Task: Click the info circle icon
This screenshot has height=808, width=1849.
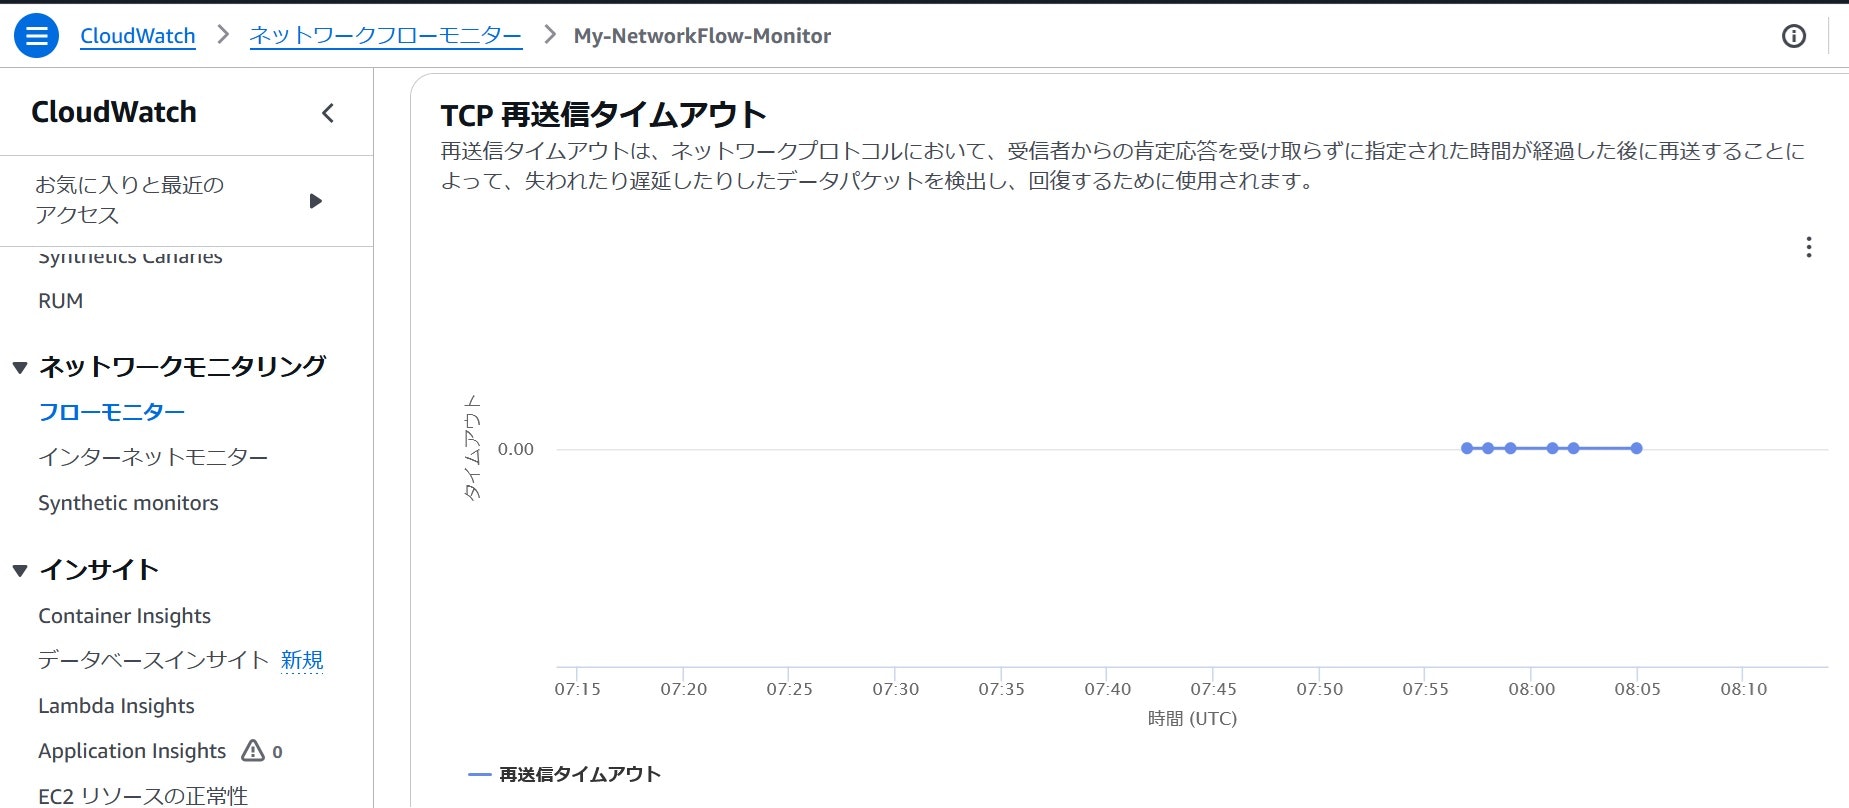Action: (x=1794, y=36)
